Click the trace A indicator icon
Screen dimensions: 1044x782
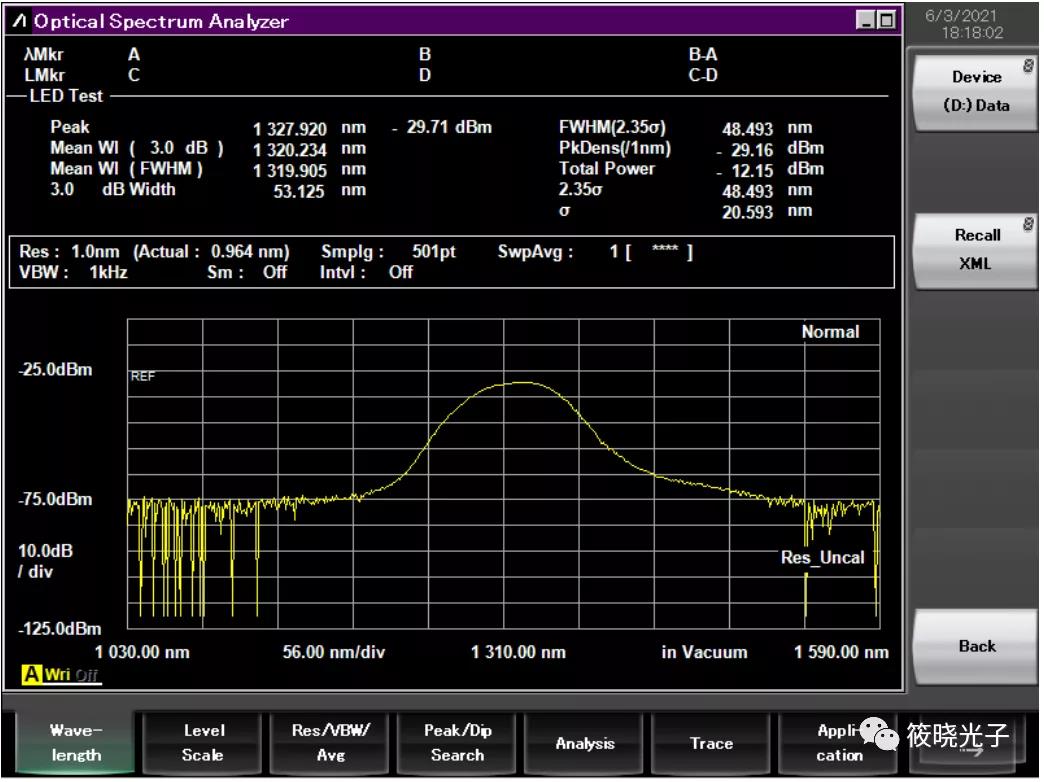[x=31, y=674]
